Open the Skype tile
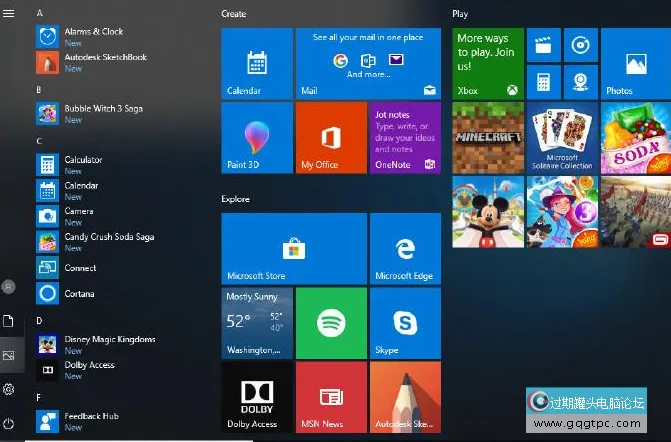Image resolution: width=671 pixels, height=442 pixels. (x=405, y=323)
